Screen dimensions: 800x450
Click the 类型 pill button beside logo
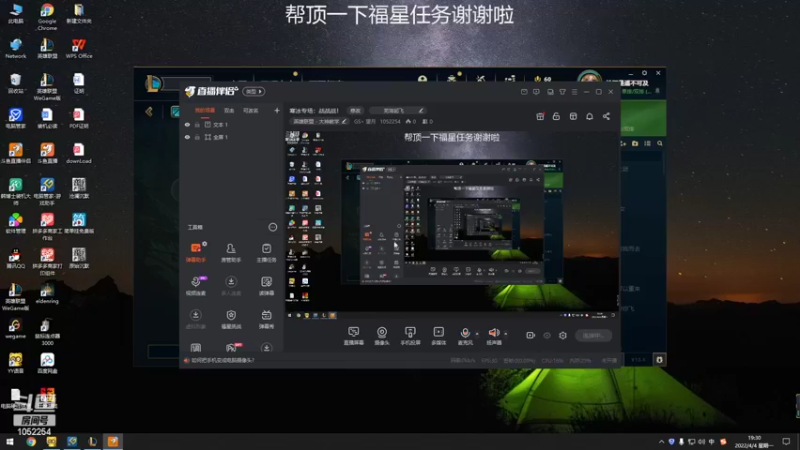[x=254, y=91]
